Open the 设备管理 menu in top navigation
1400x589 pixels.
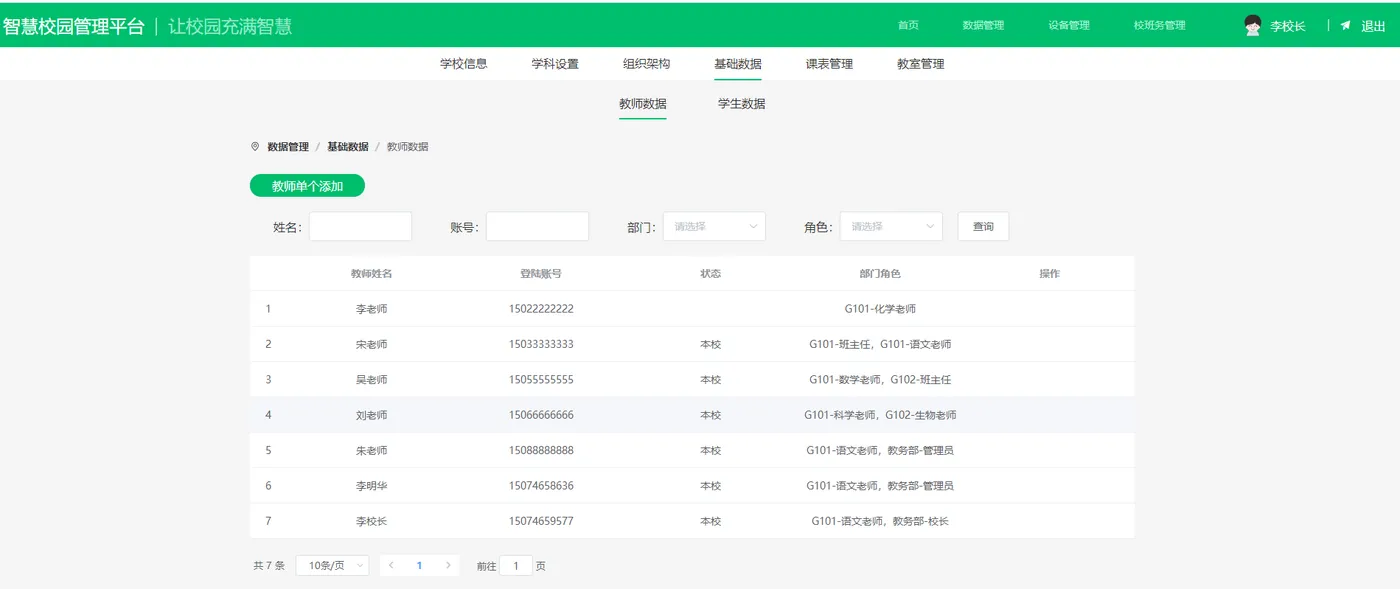pos(1069,25)
